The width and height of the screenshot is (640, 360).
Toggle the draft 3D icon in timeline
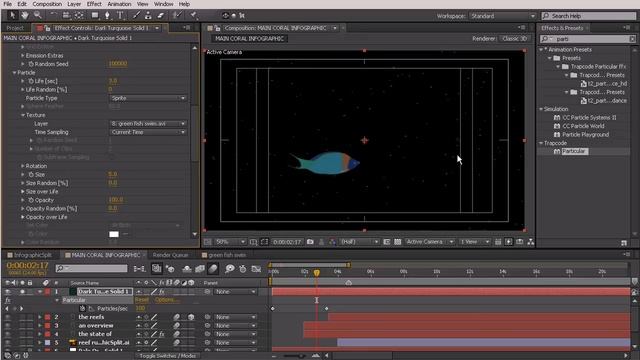point(170,269)
